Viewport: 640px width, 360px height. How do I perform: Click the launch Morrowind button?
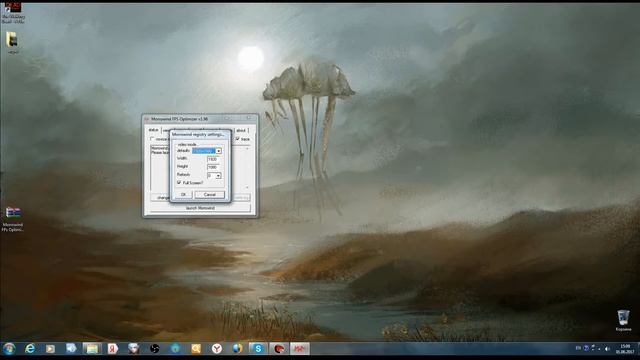tap(200, 208)
